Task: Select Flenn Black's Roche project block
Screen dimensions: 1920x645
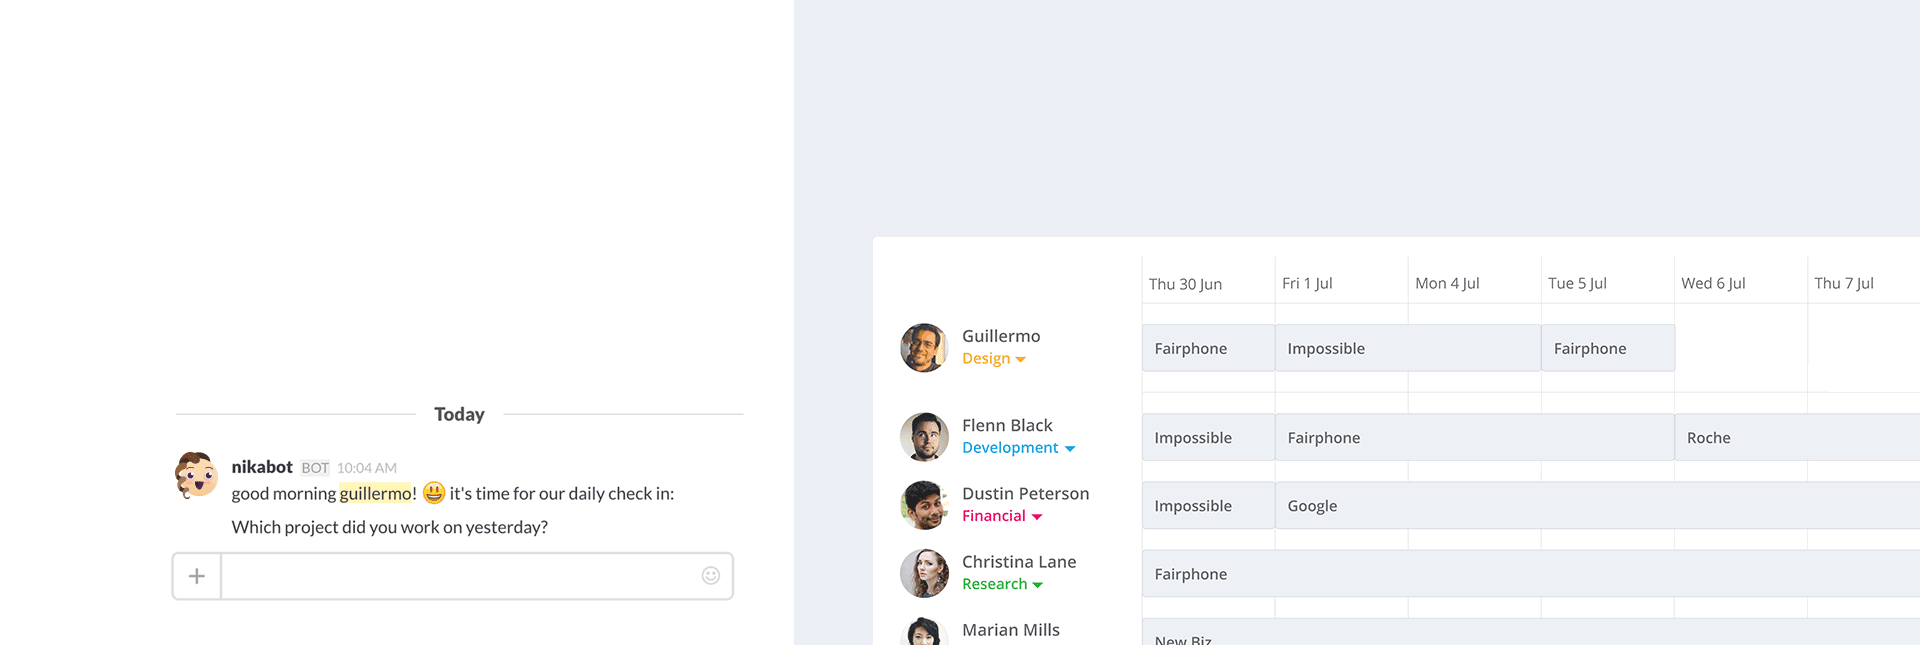Action: point(1797,437)
